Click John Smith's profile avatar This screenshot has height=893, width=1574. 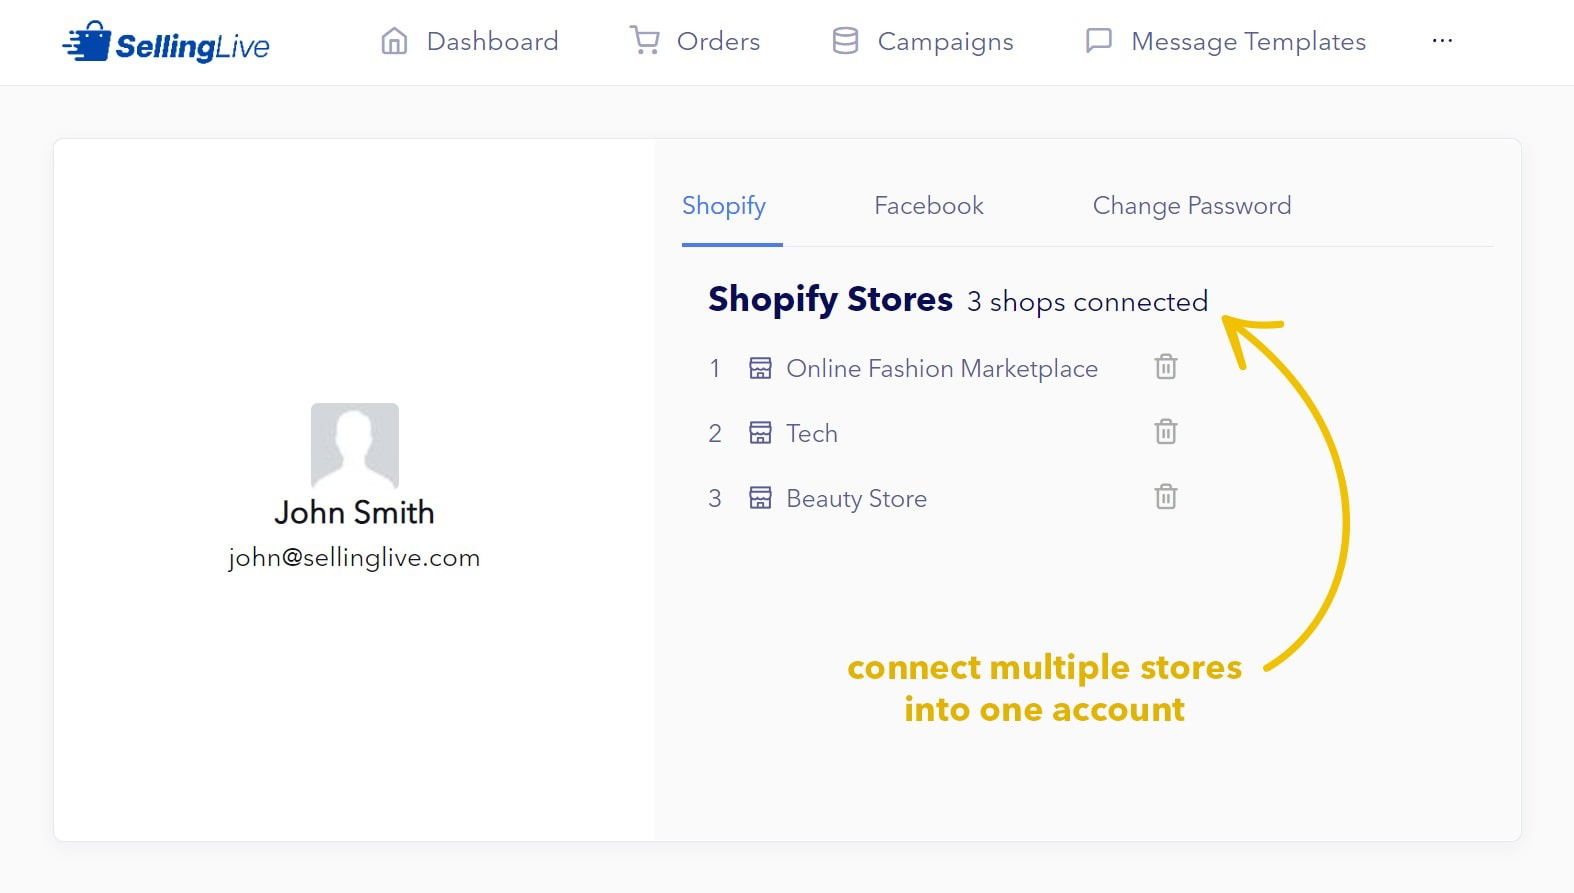point(355,445)
